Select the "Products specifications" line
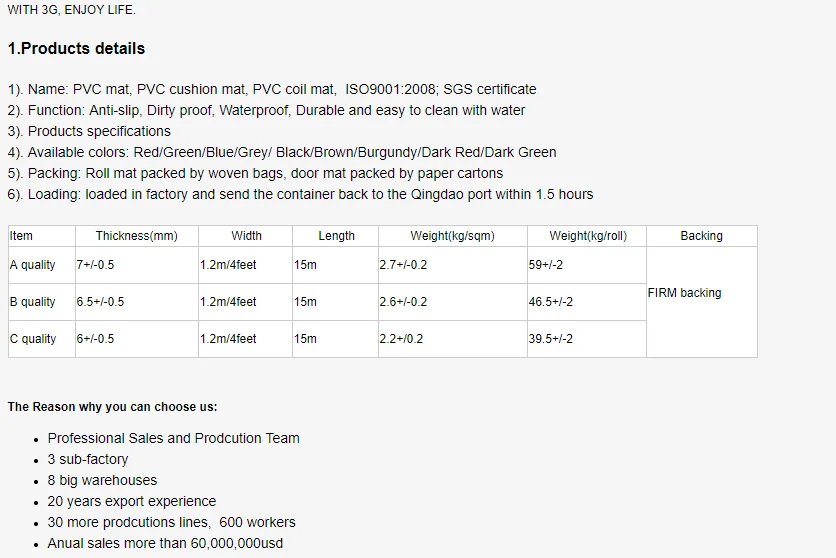Image resolution: width=836 pixels, height=558 pixels. (89, 131)
